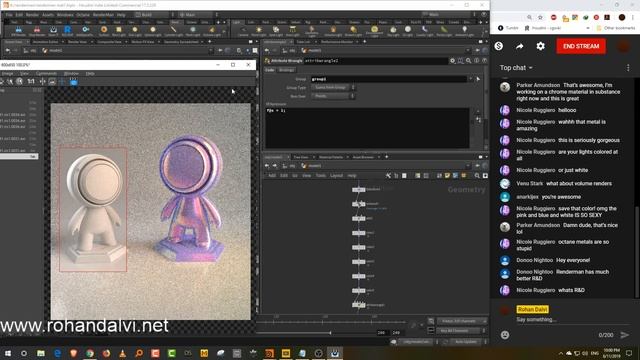Viewport: 640px width, 360px height.
Task: Click the parameter pane search magnifier icon
Action: [x=469, y=60]
